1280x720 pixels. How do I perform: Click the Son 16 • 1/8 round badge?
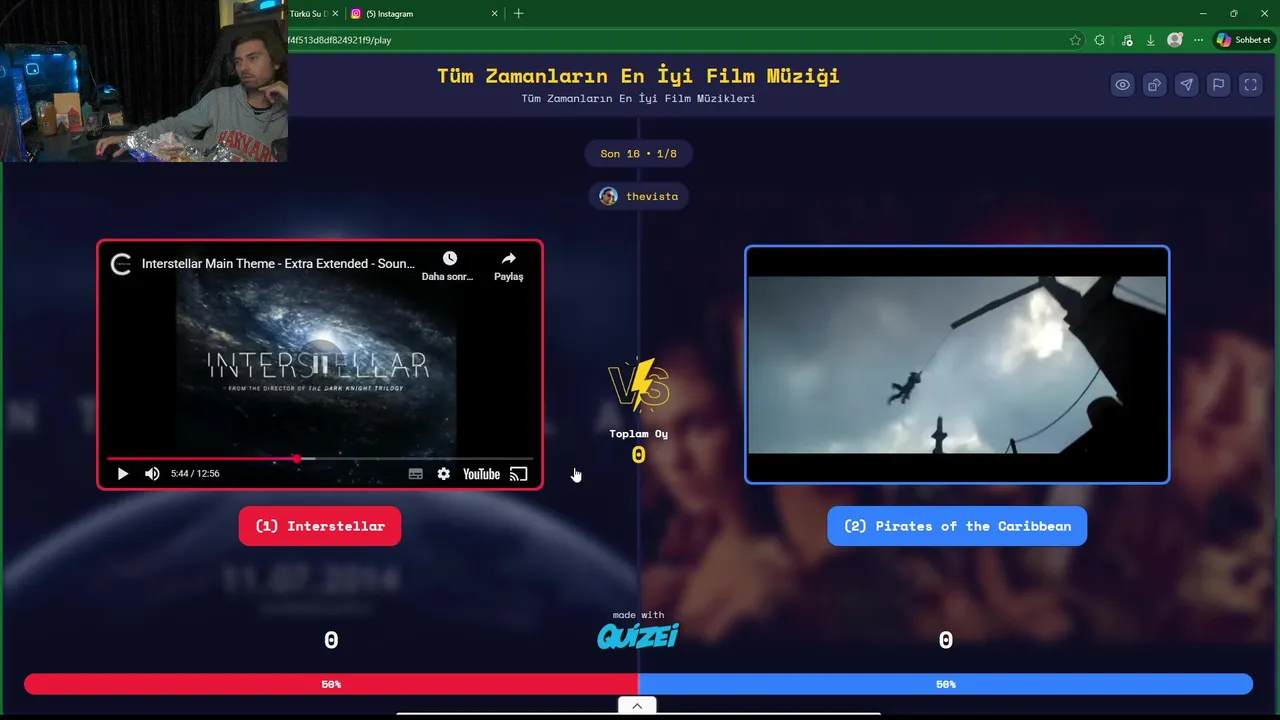[x=639, y=154]
